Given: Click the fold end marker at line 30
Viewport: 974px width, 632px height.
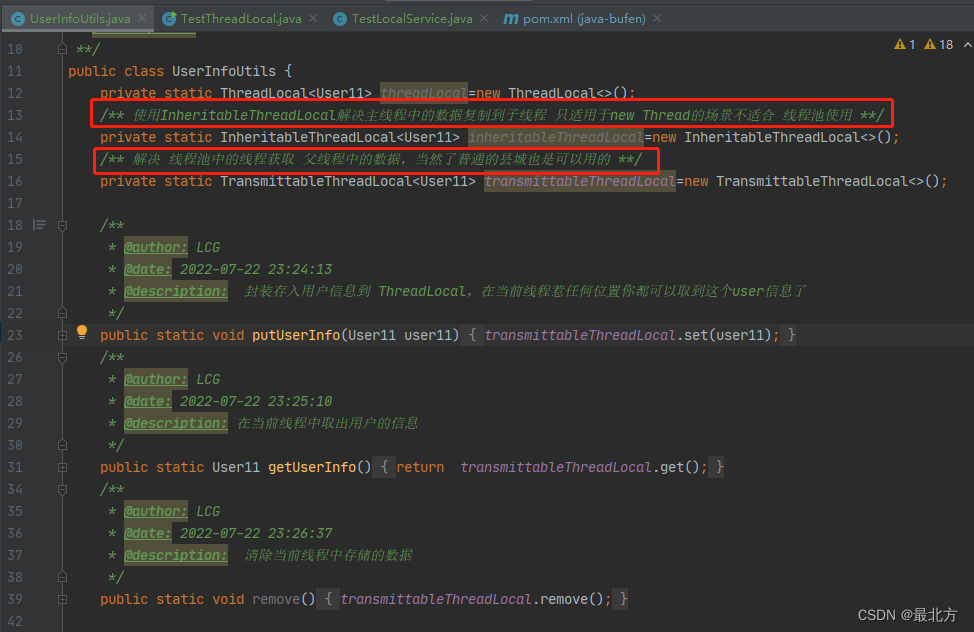Looking at the screenshot, I should 62,445.
